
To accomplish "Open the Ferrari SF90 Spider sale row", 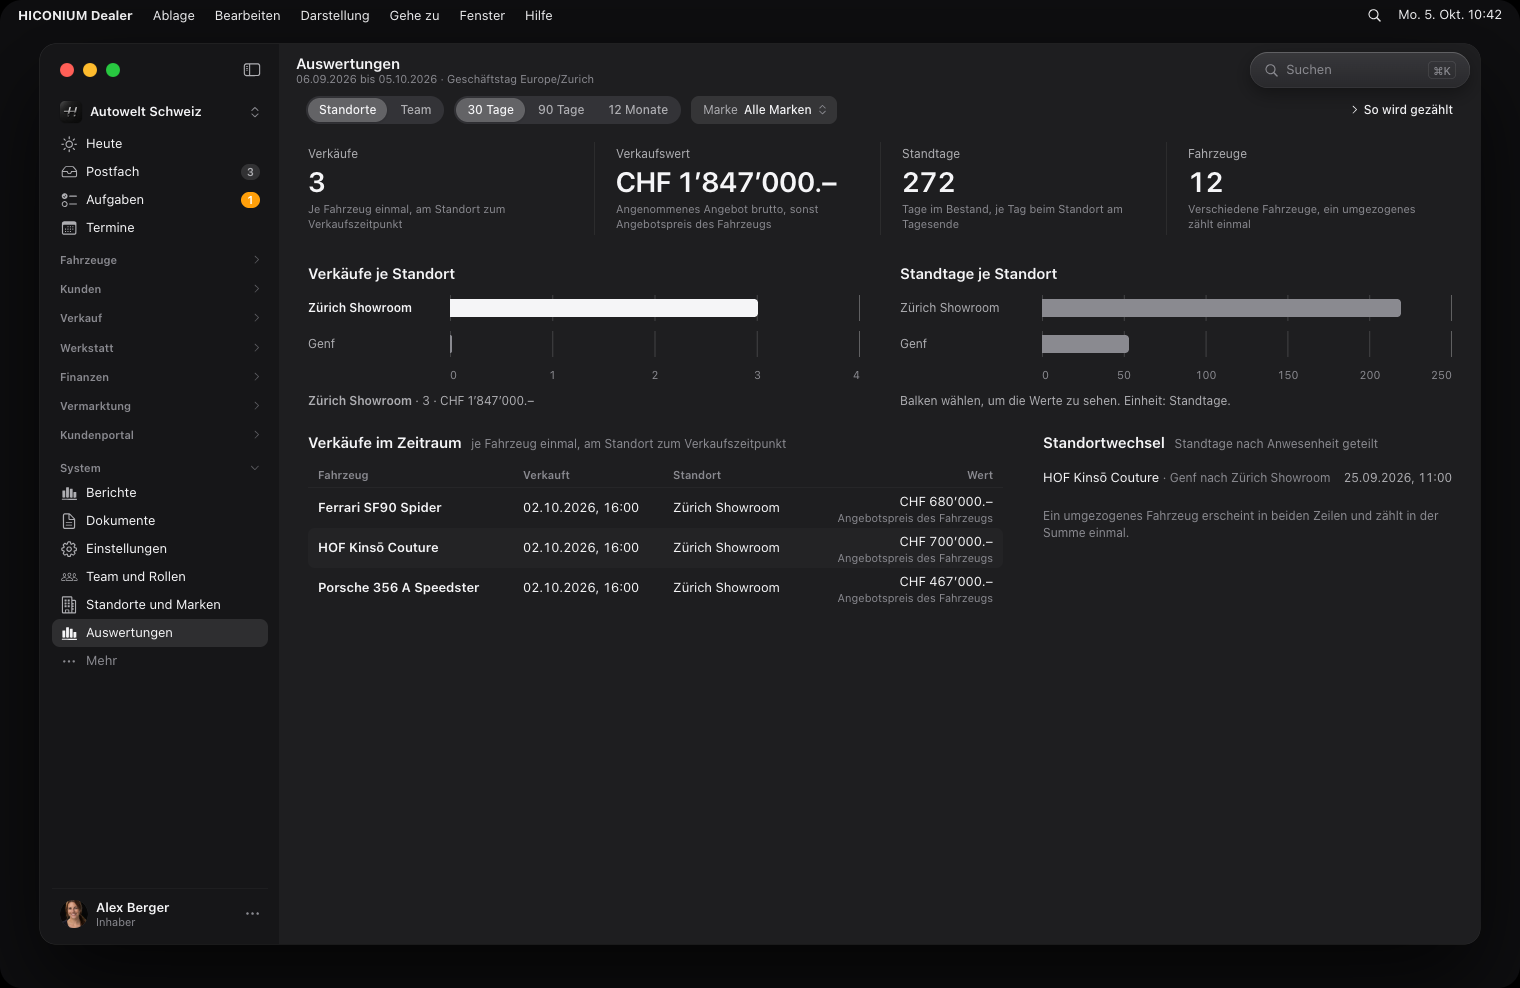I will tap(655, 508).
